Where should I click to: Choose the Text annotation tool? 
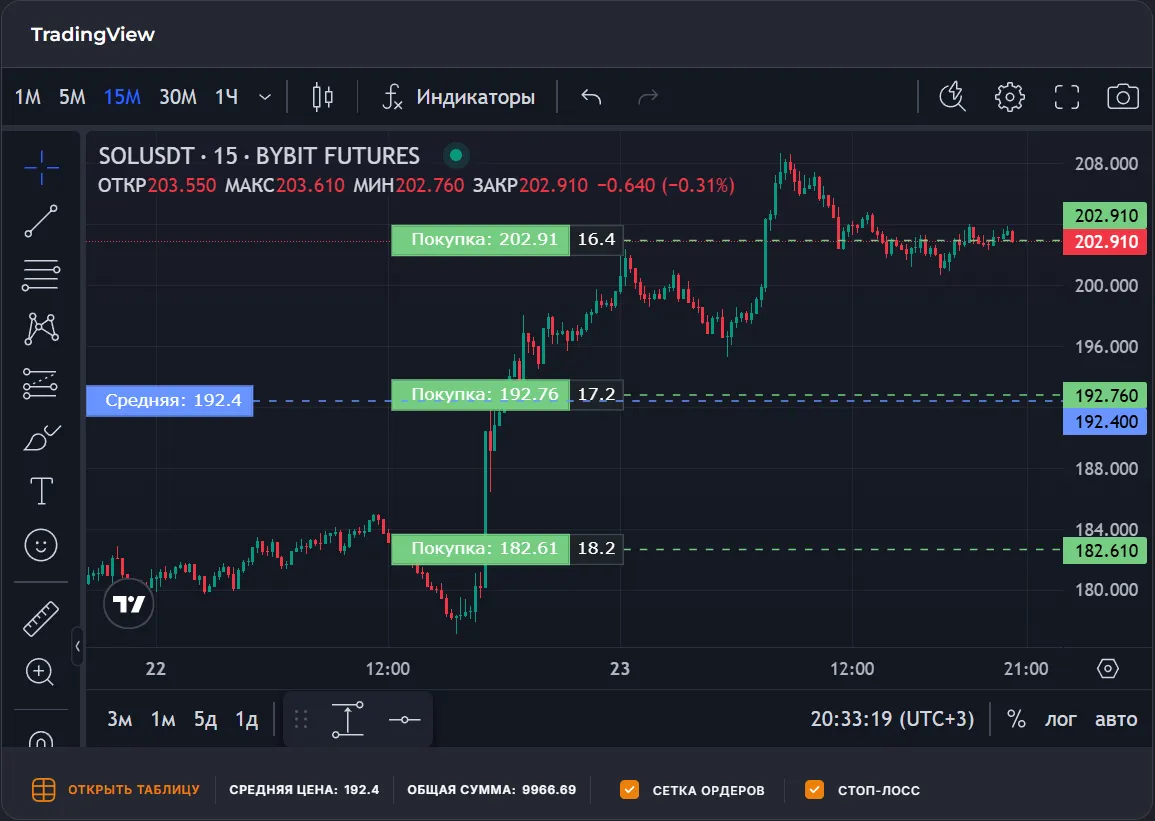tap(41, 491)
